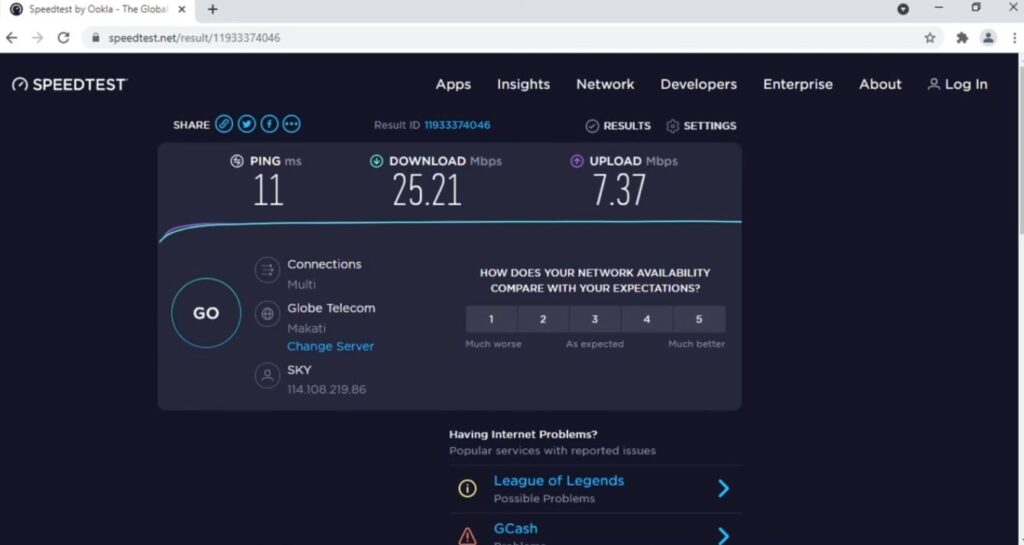Bookmark this page with star icon
The width and height of the screenshot is (1024, 545).
[x=930, y=38]
